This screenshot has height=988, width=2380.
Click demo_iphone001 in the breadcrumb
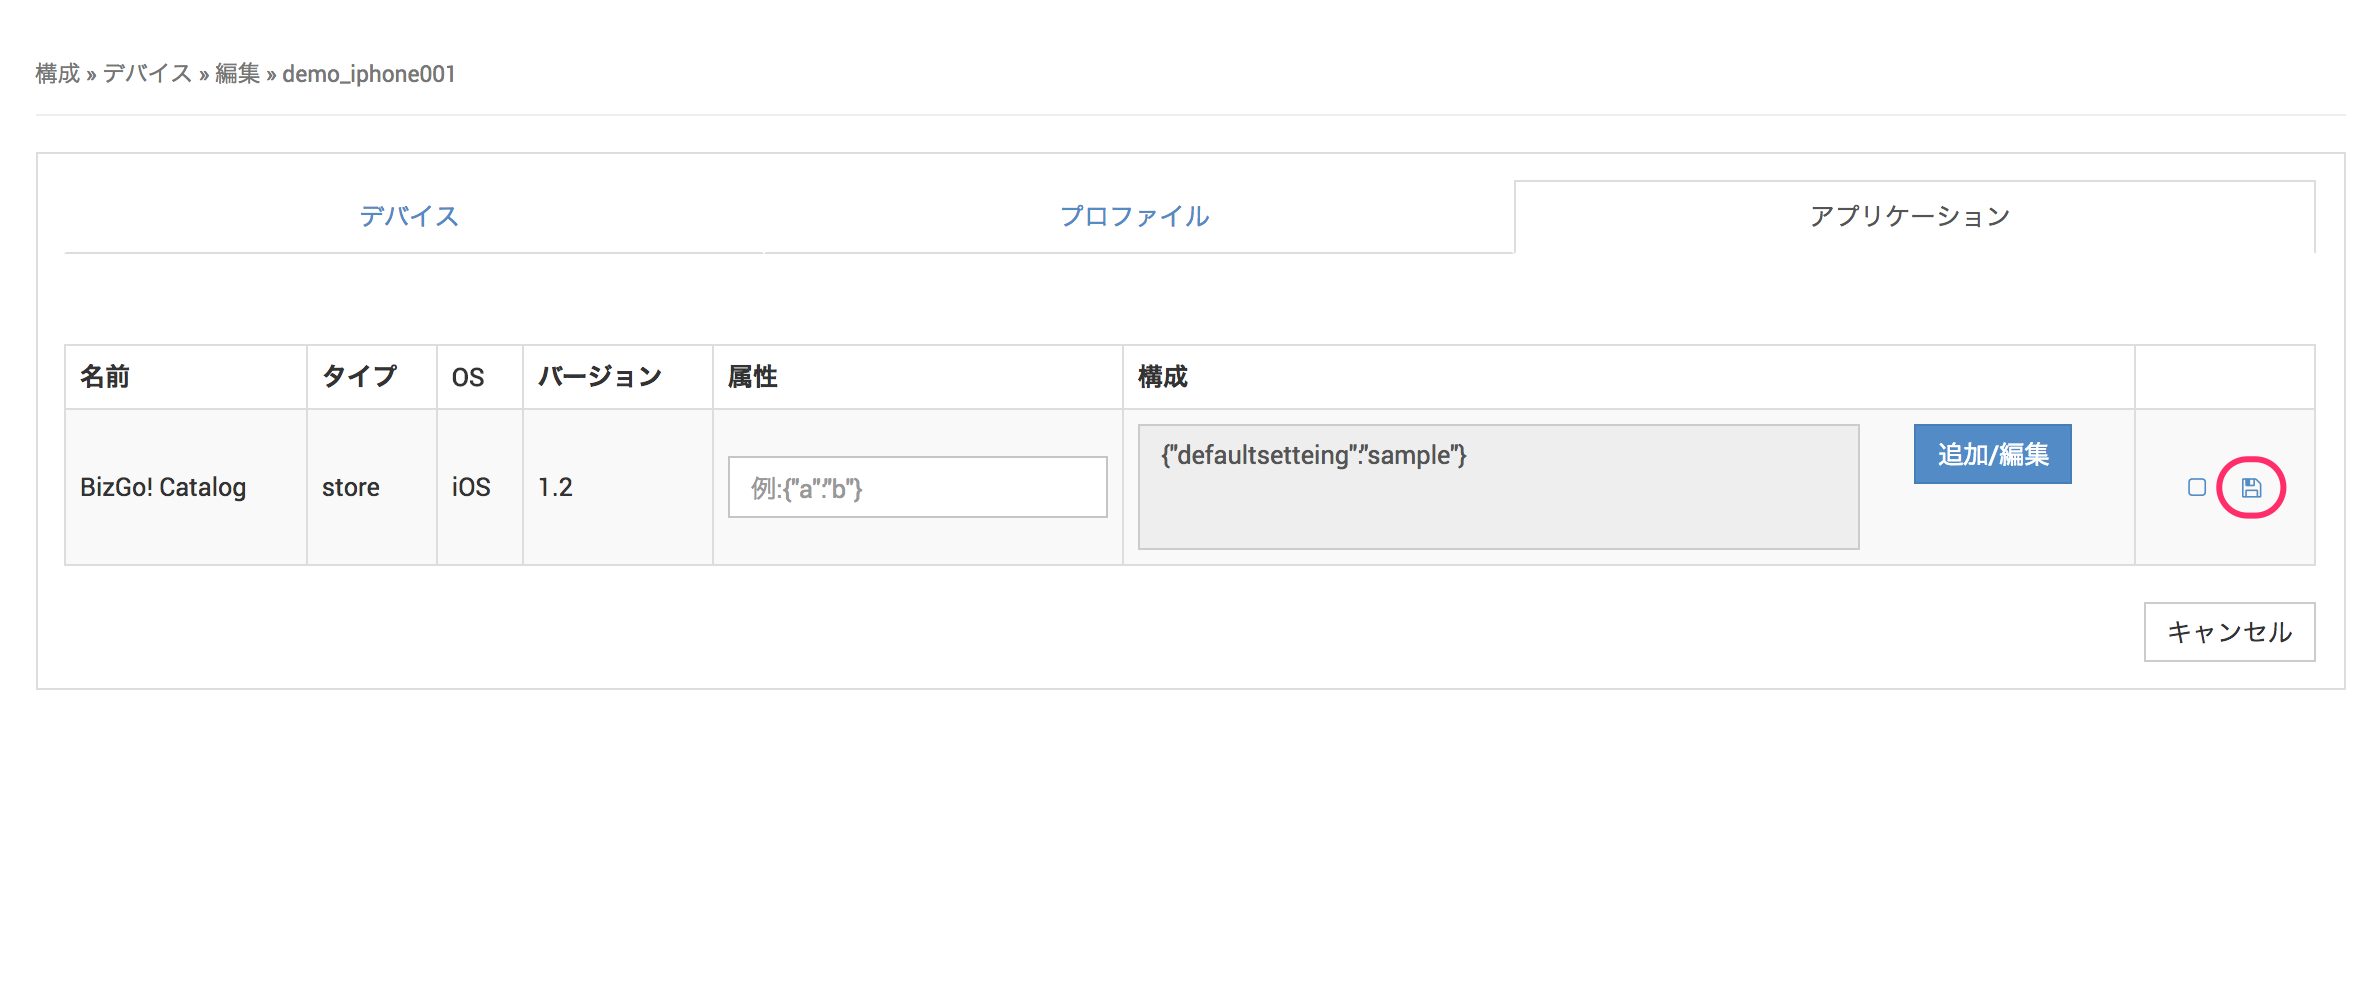point(369,74)
